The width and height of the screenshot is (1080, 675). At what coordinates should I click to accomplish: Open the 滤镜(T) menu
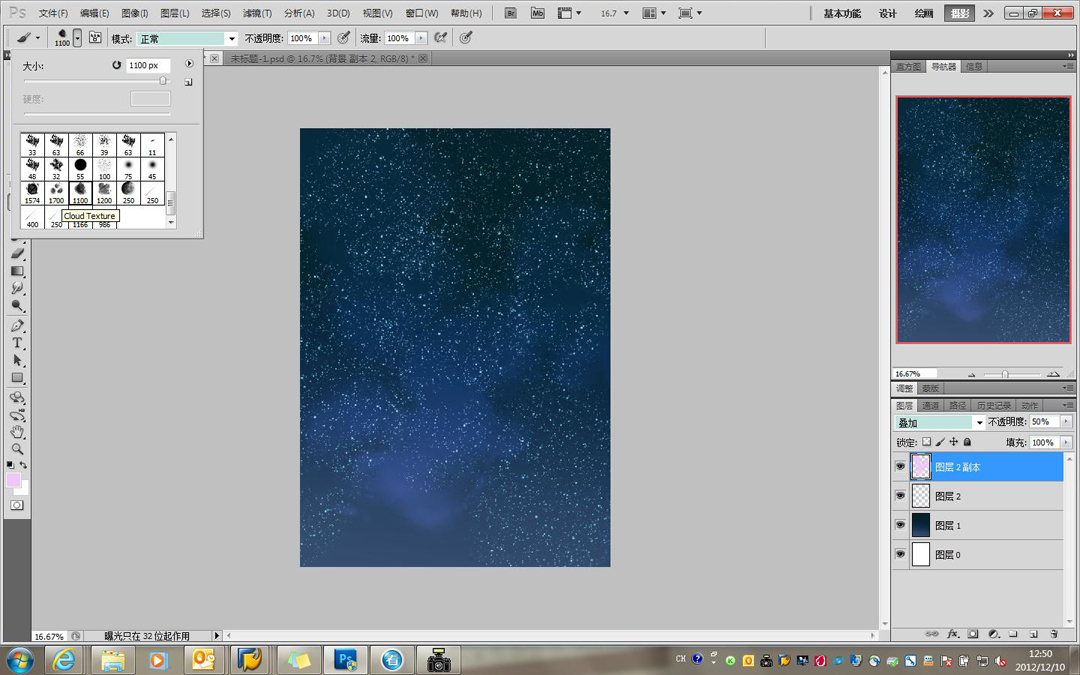257,13
